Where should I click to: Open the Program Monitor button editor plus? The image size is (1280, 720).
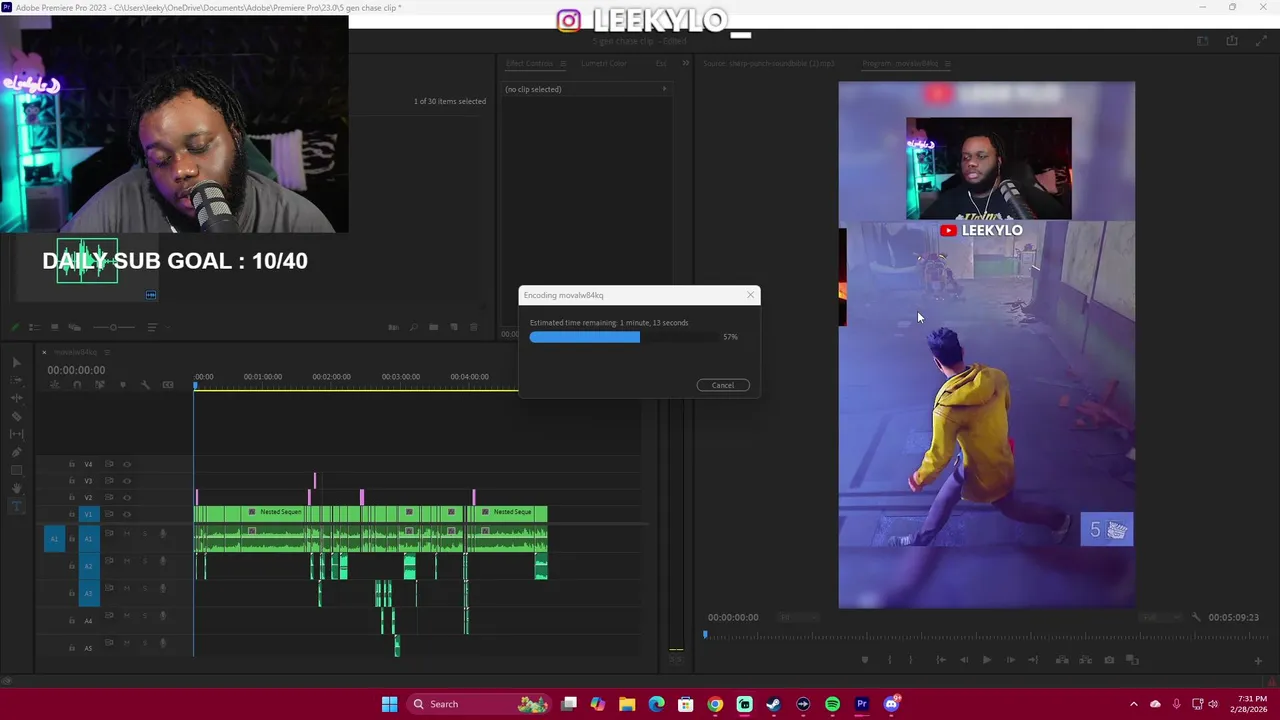1258,661
